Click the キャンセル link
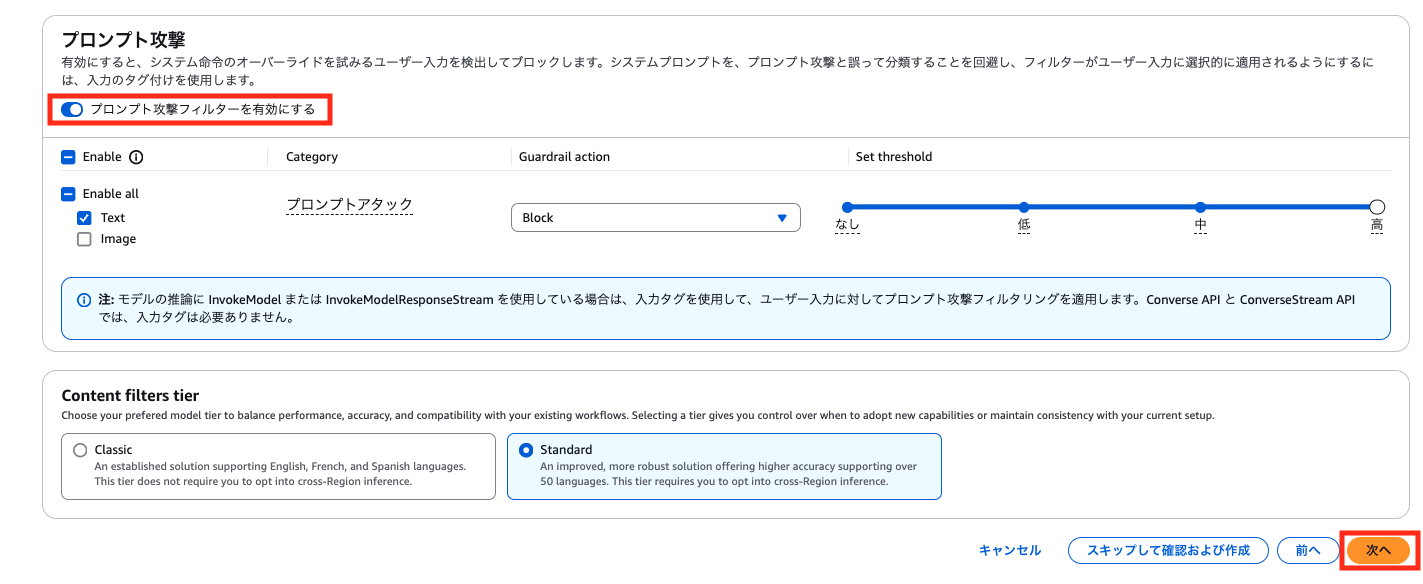The width and height of the screenshot is (1423, 584). click(1009, 550)
